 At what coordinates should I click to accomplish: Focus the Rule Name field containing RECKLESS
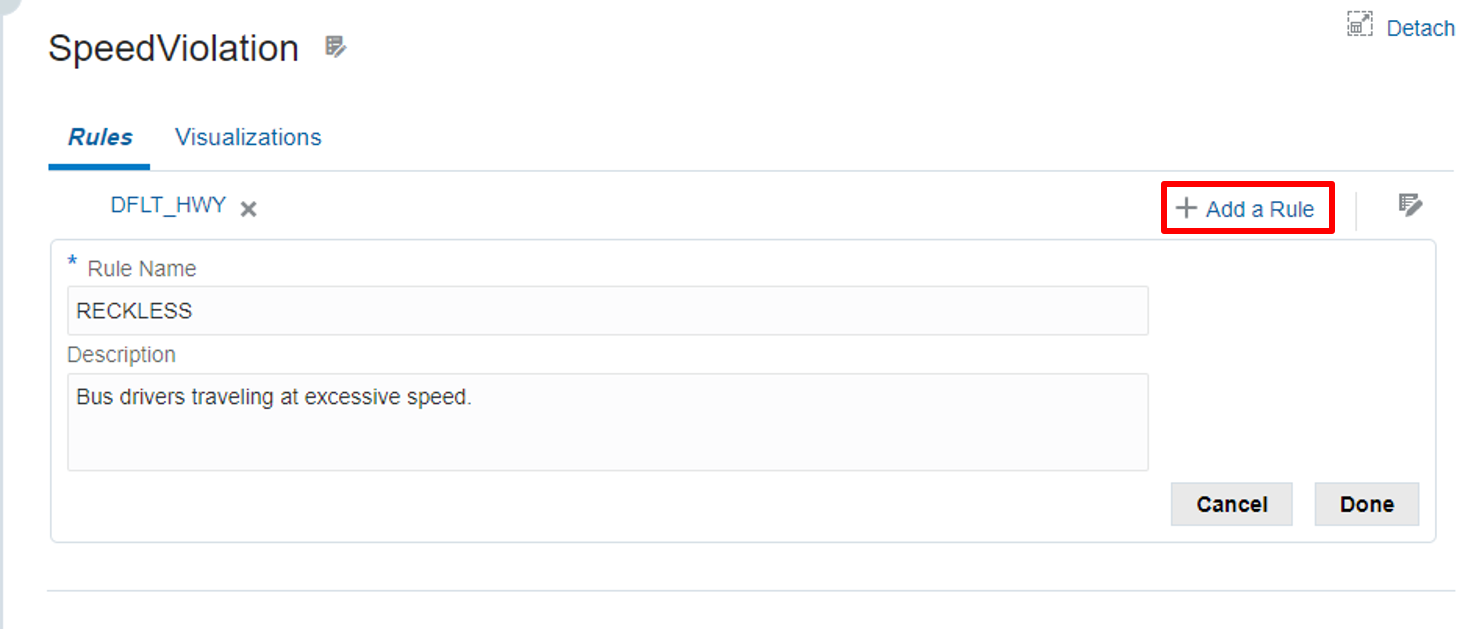click(607, 311)
